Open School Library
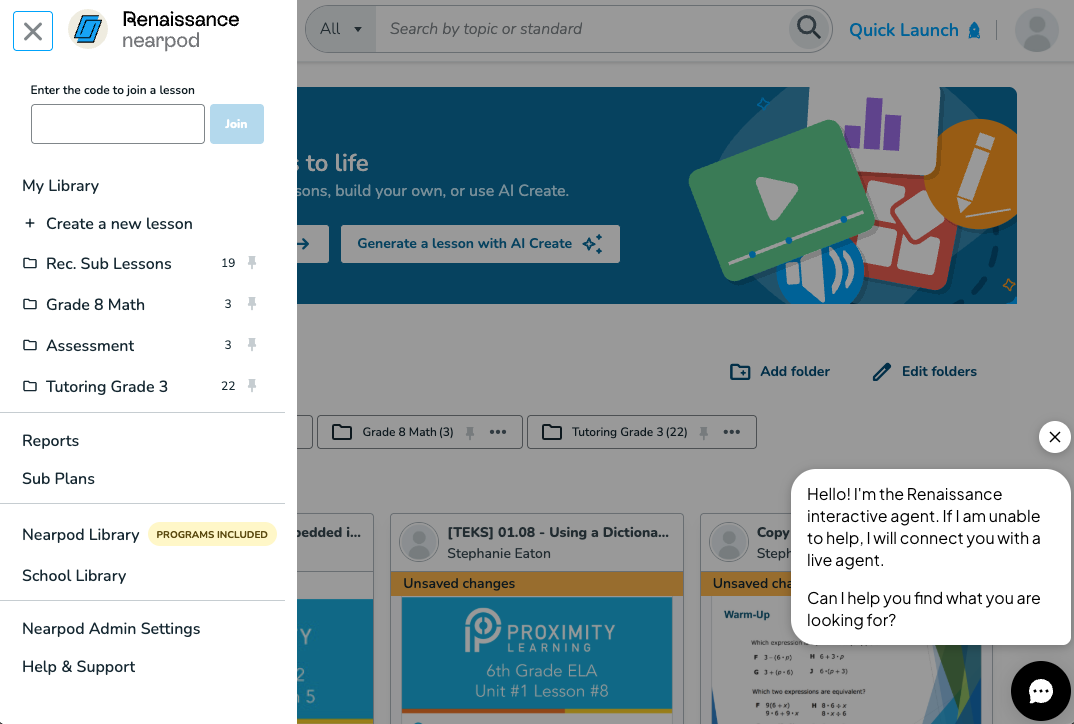Image resolution: width=1074 pixels, height=724 pixels. pos(74,575)
